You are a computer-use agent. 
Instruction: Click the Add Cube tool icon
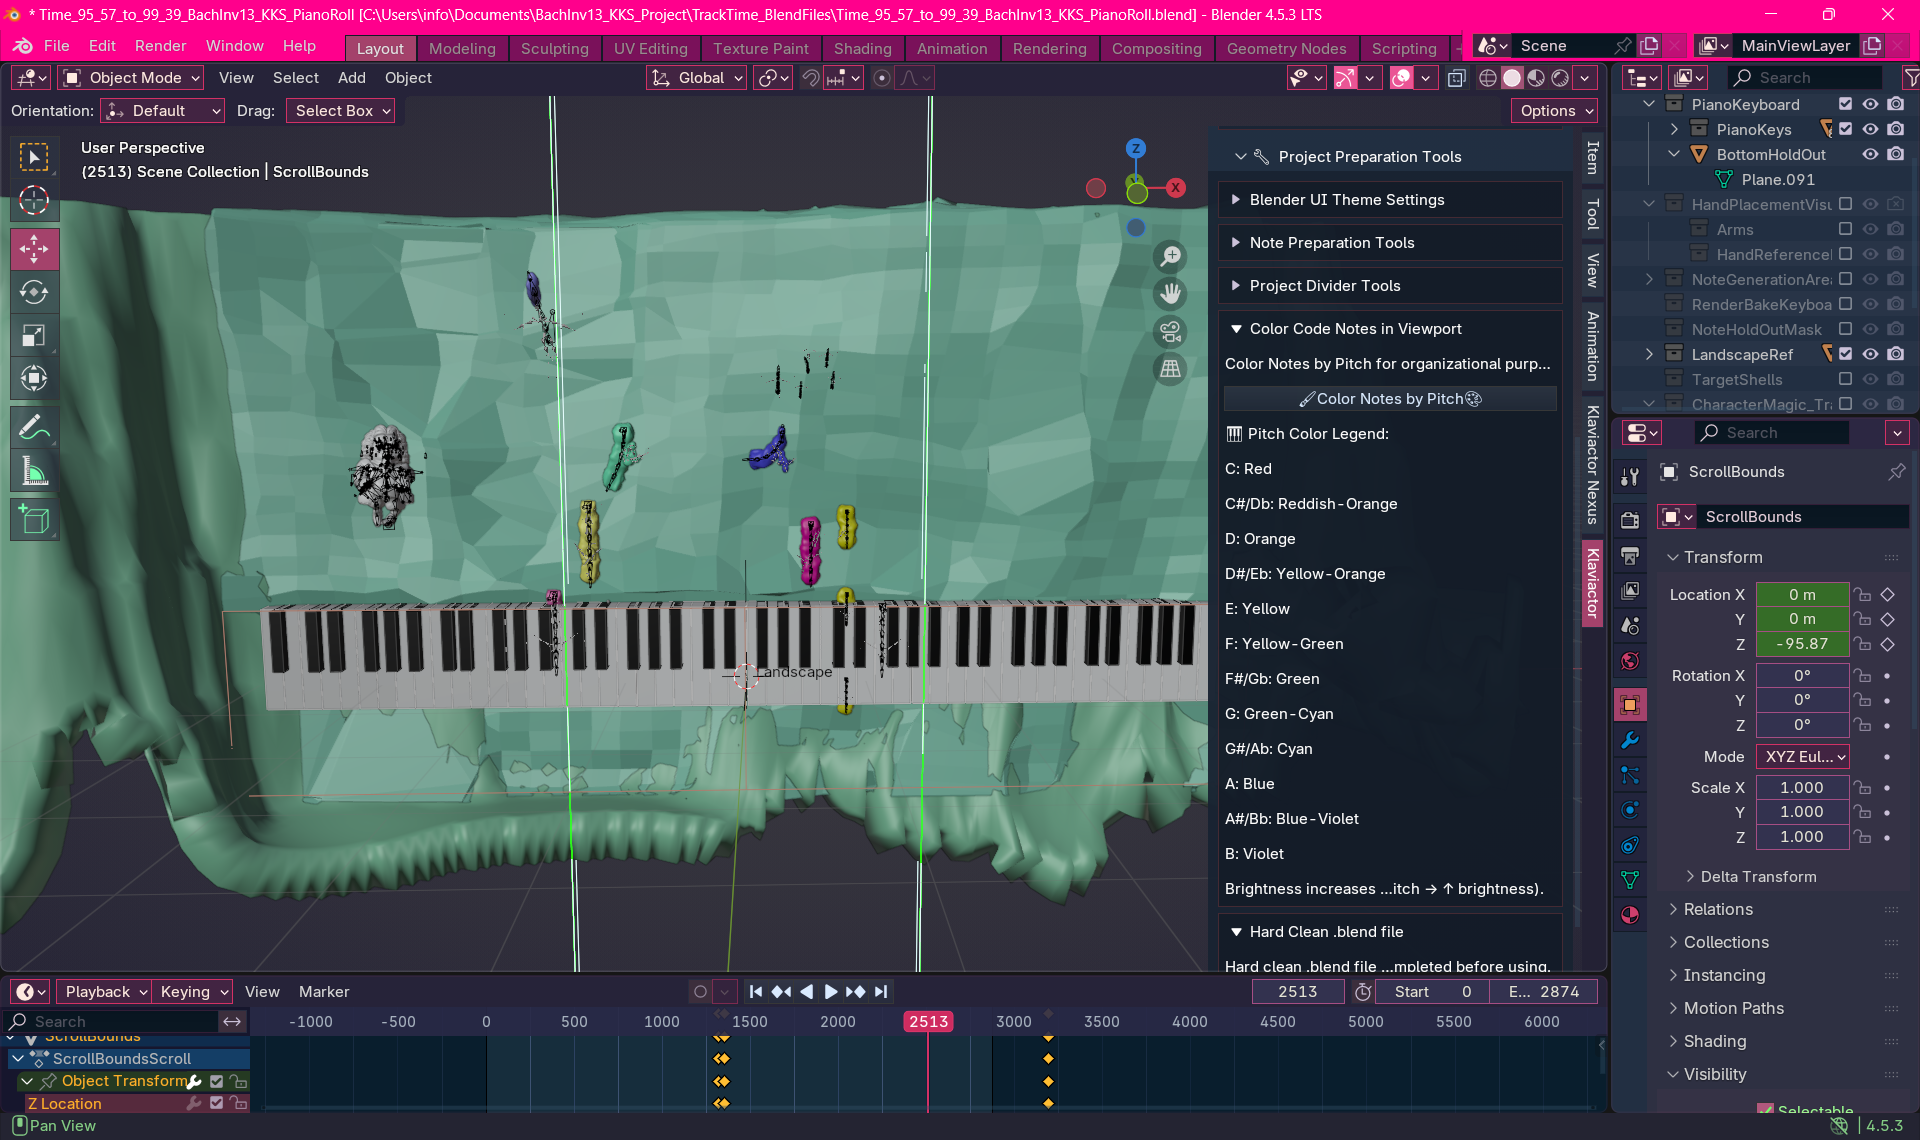(34, 520)
